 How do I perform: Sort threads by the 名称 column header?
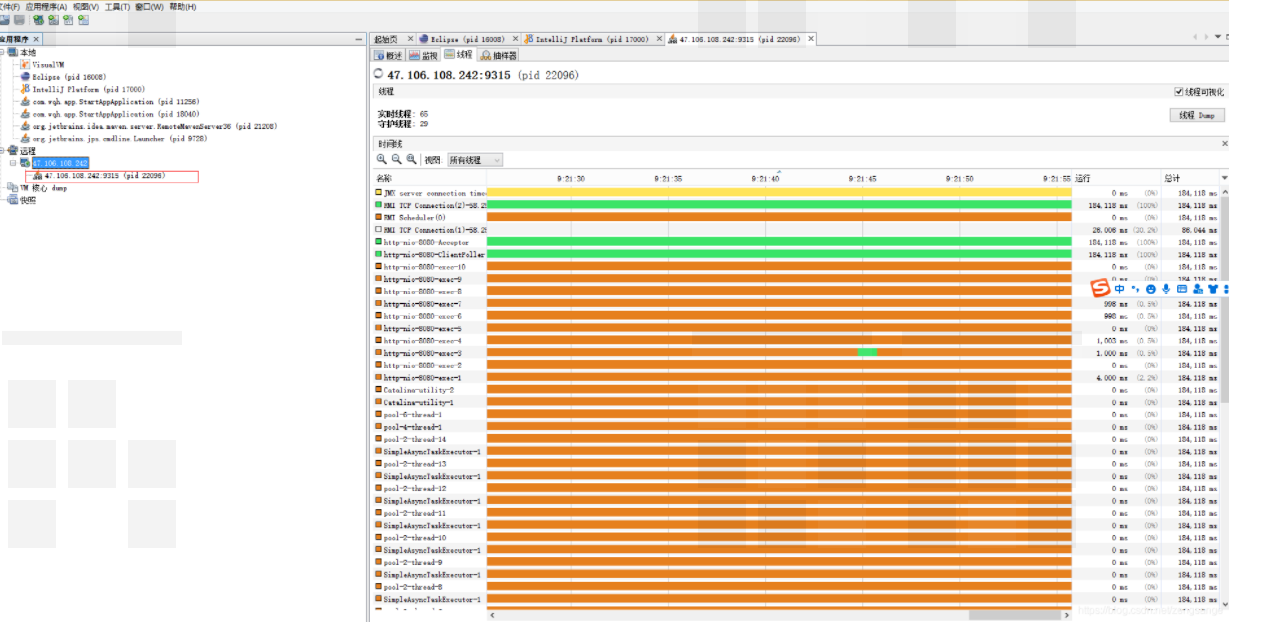click(430, 178)
